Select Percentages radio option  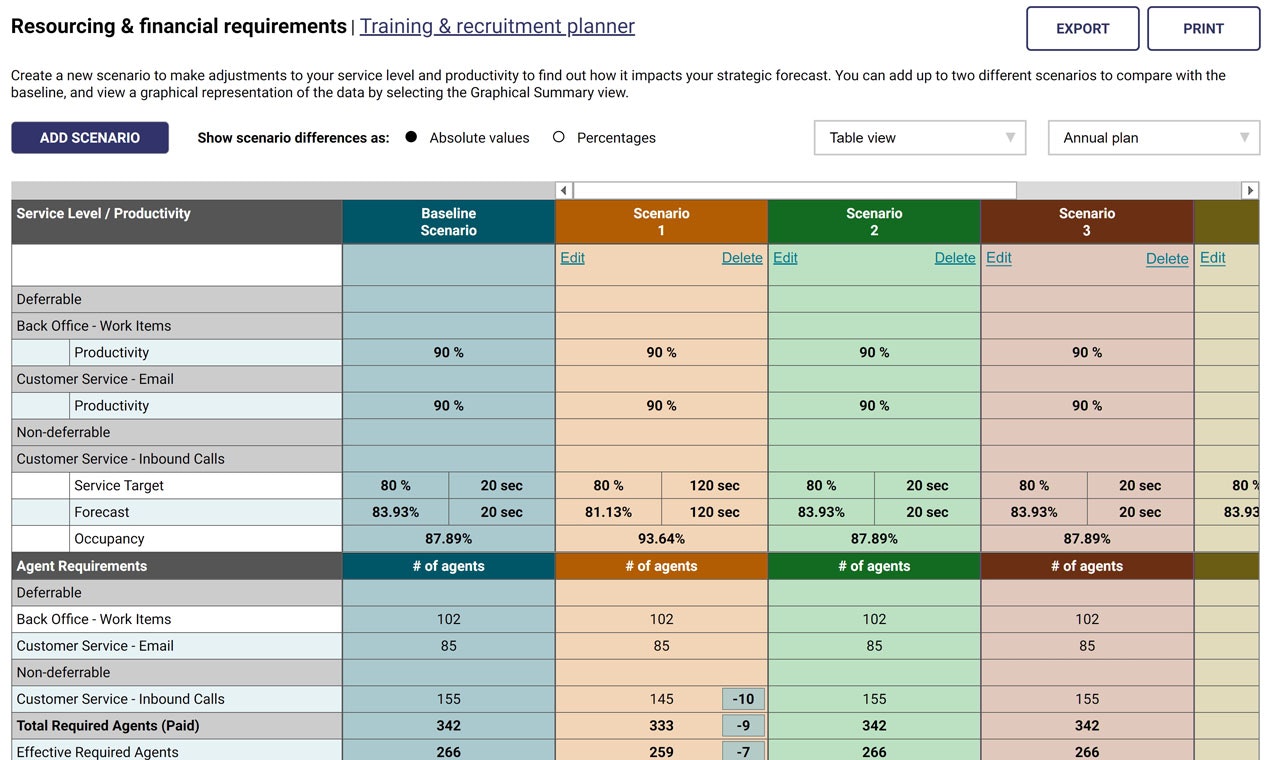click(x=559, y=137)
